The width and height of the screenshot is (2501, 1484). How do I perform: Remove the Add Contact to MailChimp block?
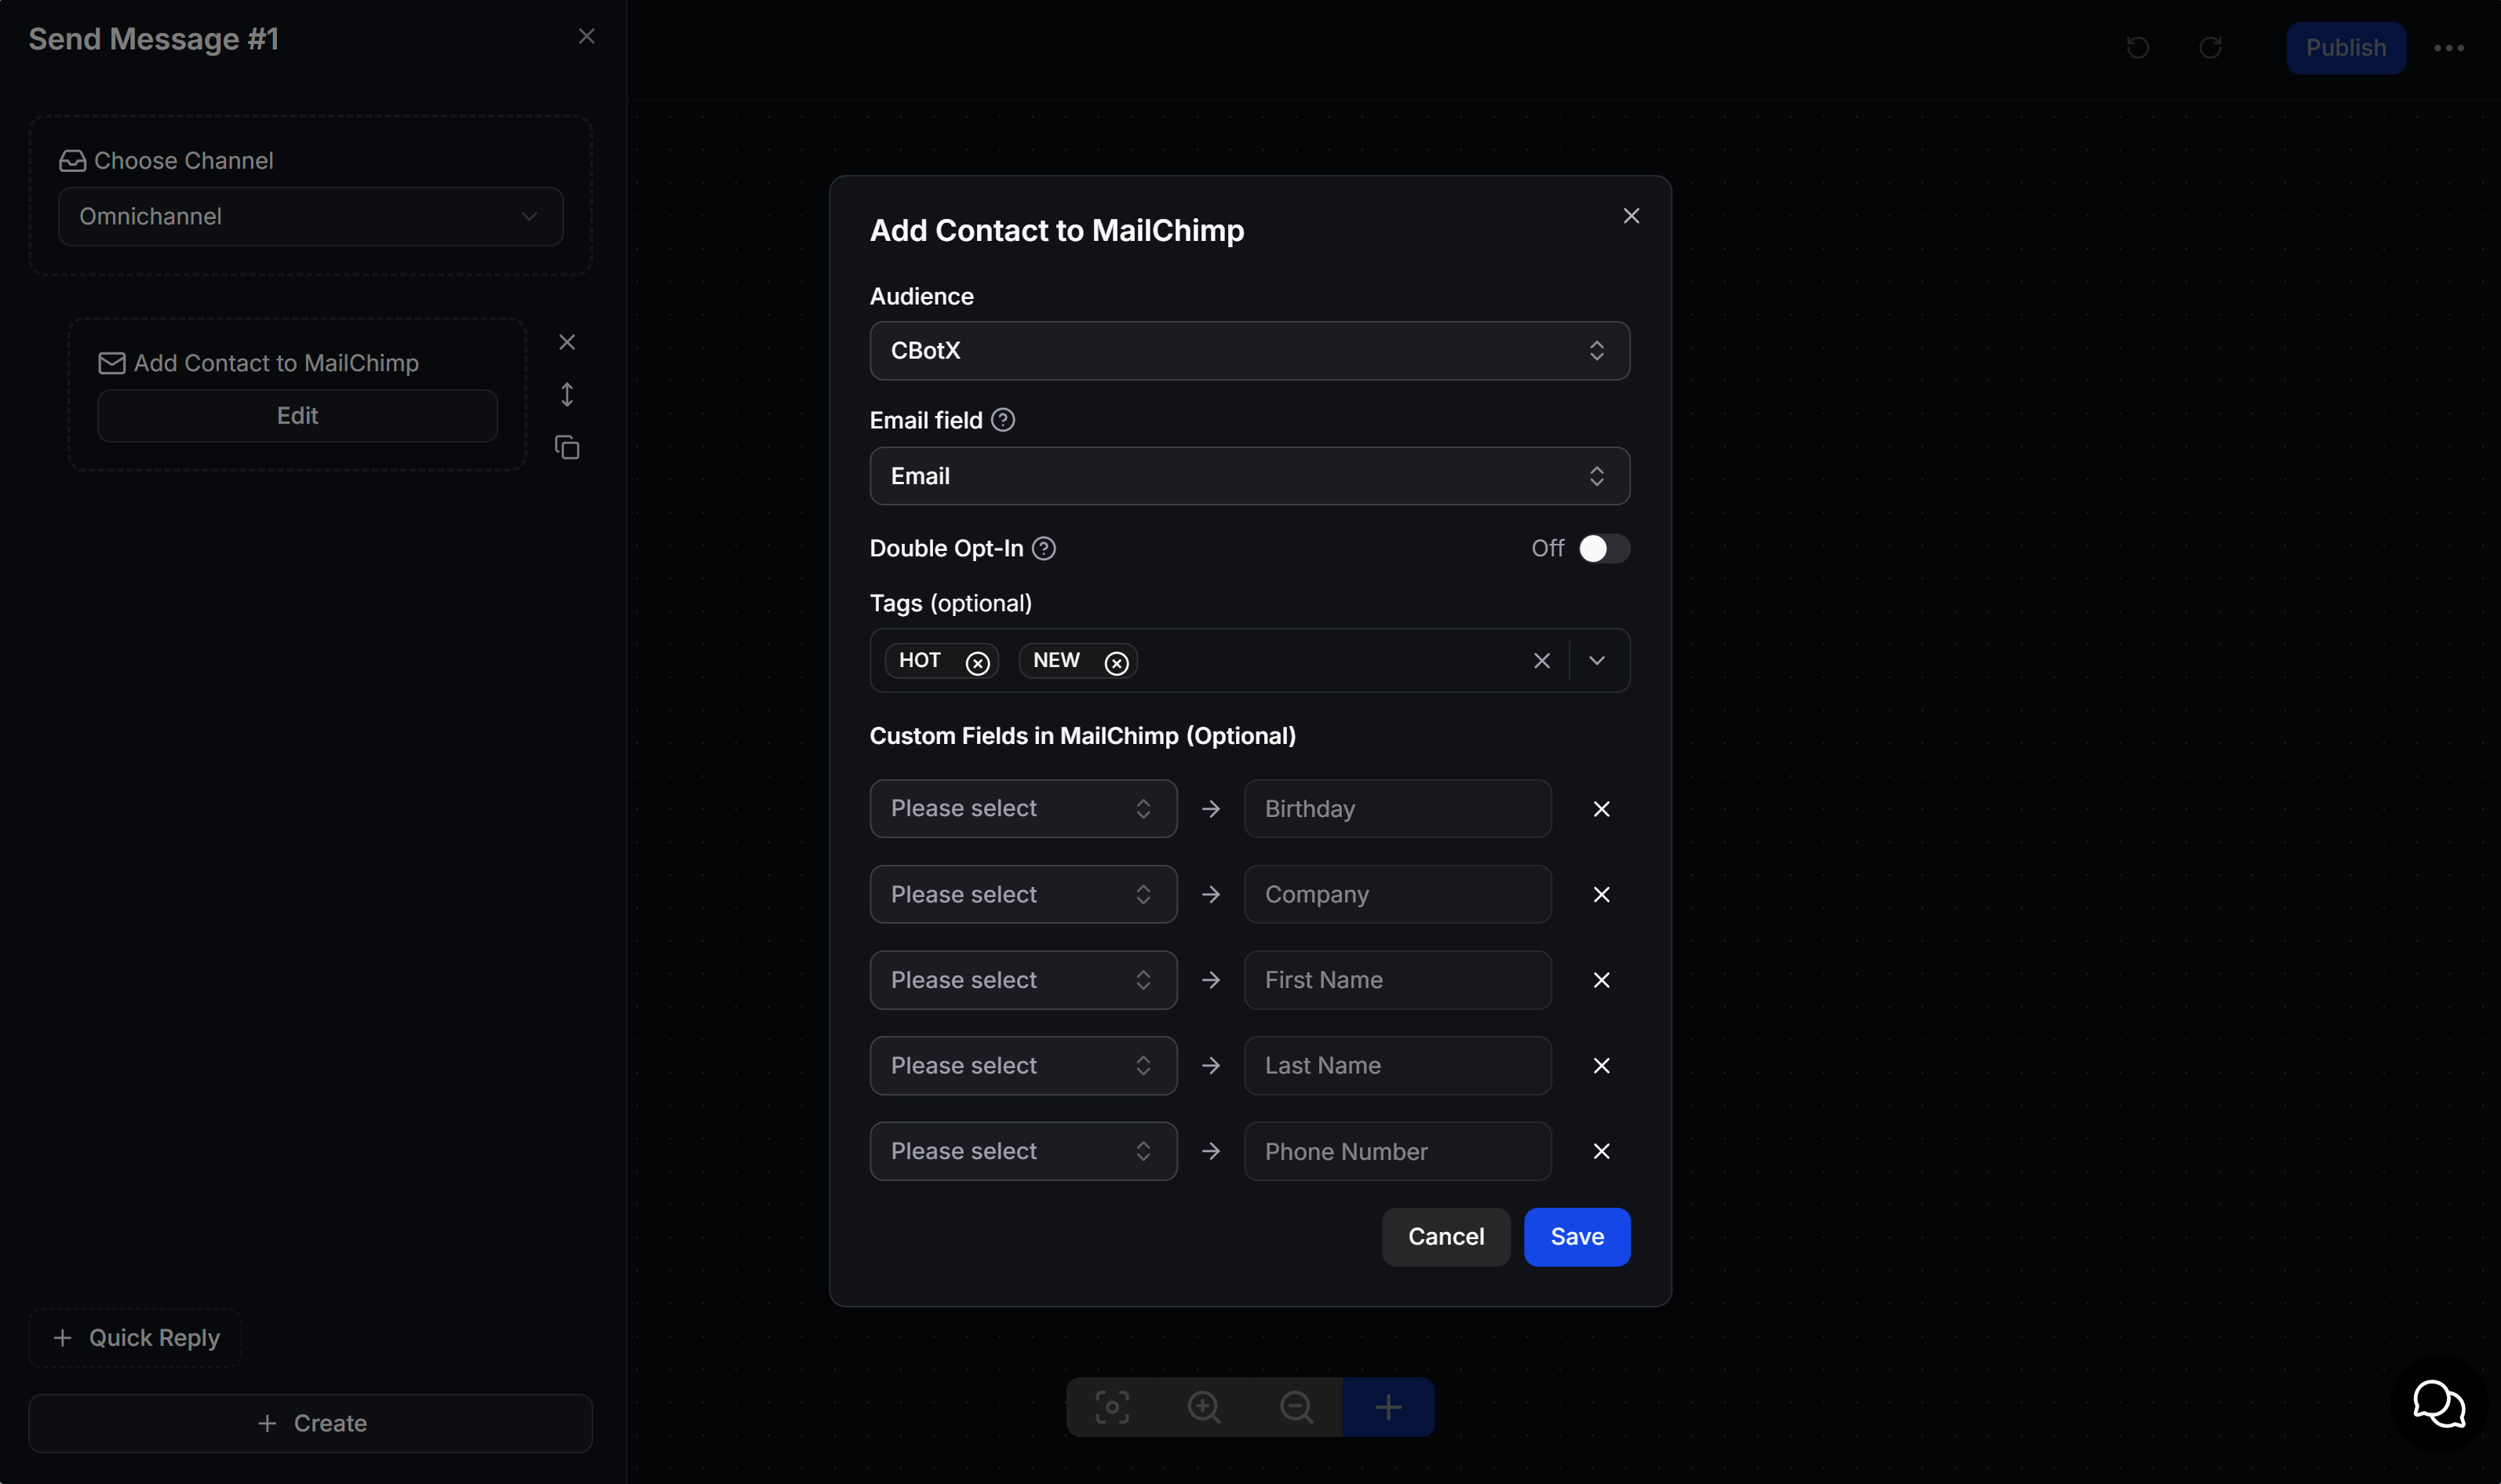pos(567,342)
